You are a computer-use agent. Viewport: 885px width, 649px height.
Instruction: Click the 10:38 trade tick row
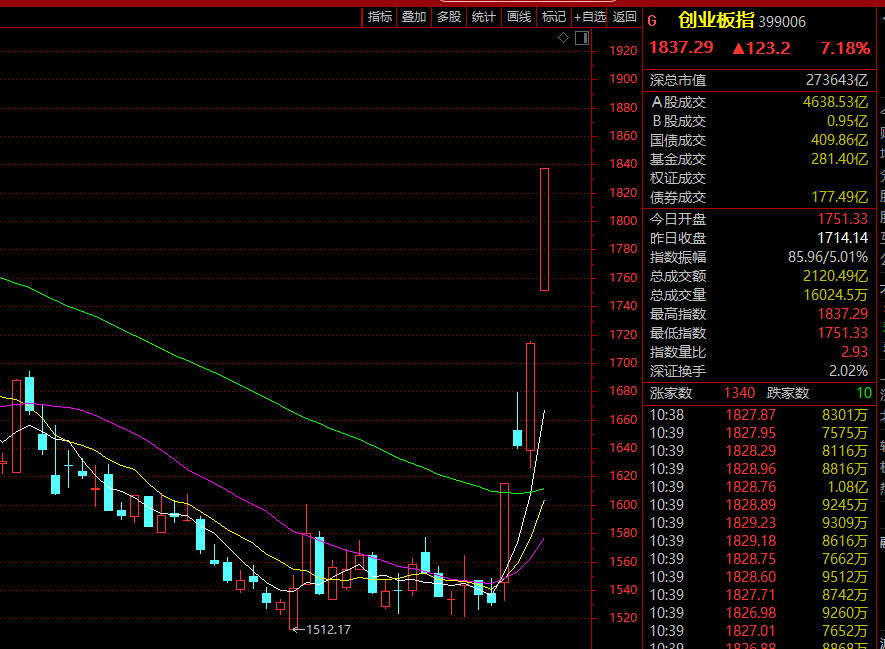coord(760,414)
